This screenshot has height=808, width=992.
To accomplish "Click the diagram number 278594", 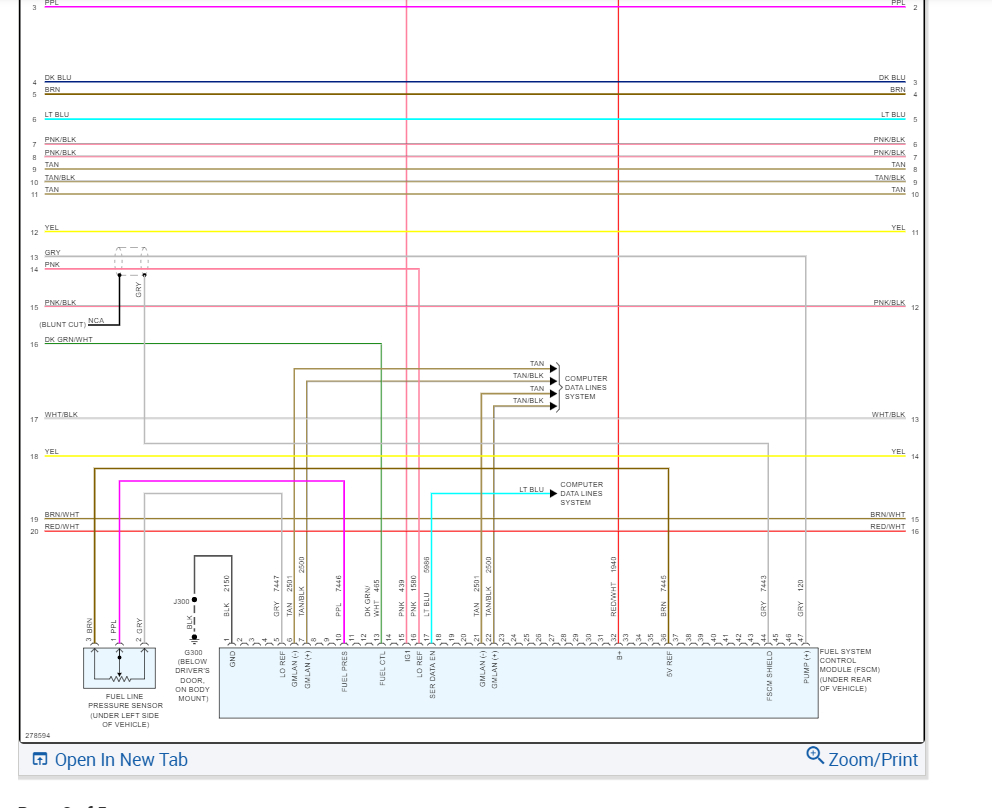I will click(37, 735).
